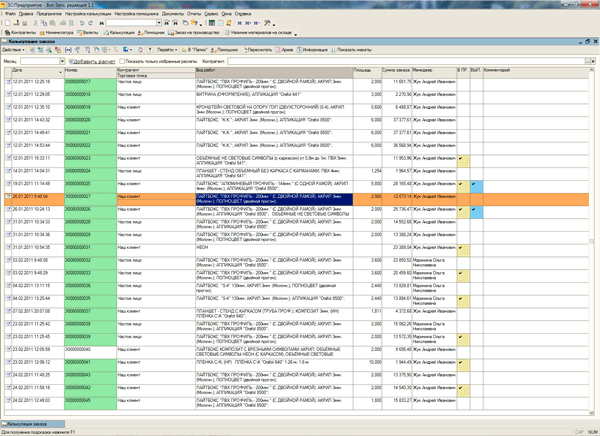Click В "Папки" folder toolbar button

pos(194,50)
